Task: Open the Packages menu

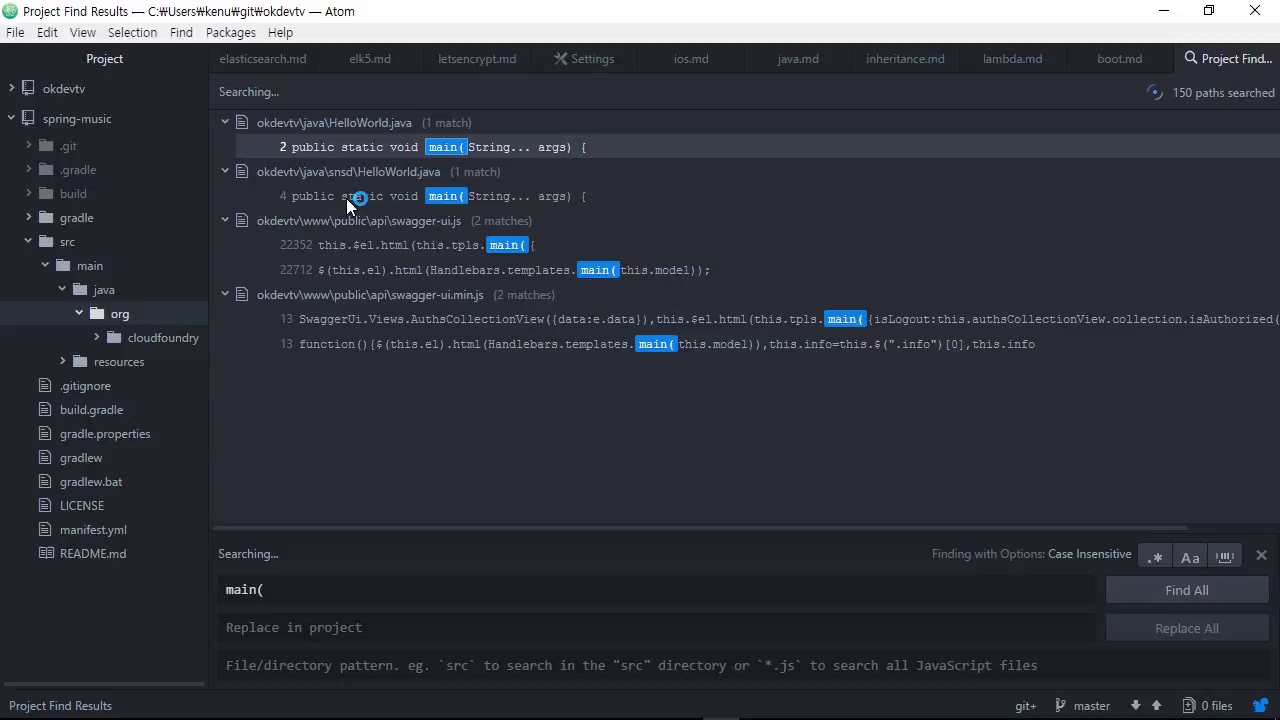Action: pos(231,32)
